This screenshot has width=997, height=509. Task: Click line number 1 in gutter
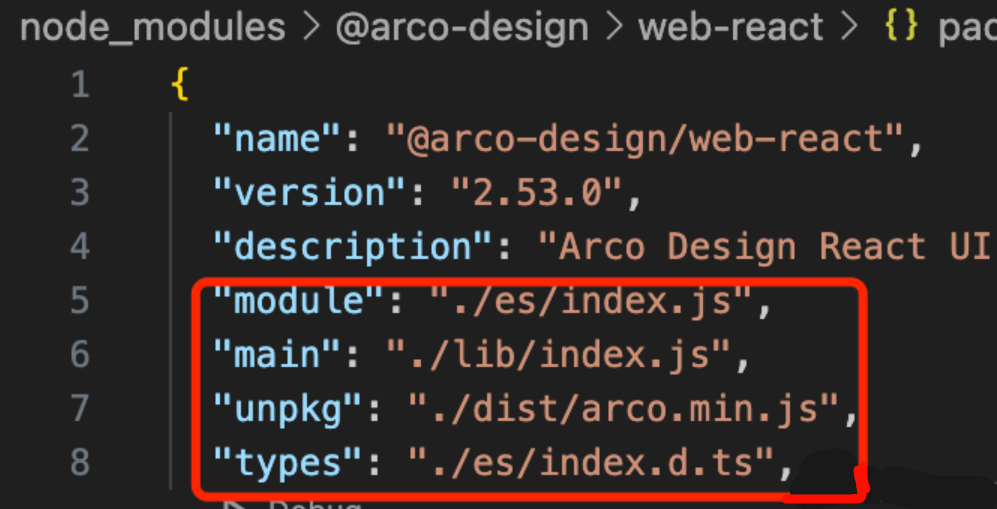(x=81, y=85)
